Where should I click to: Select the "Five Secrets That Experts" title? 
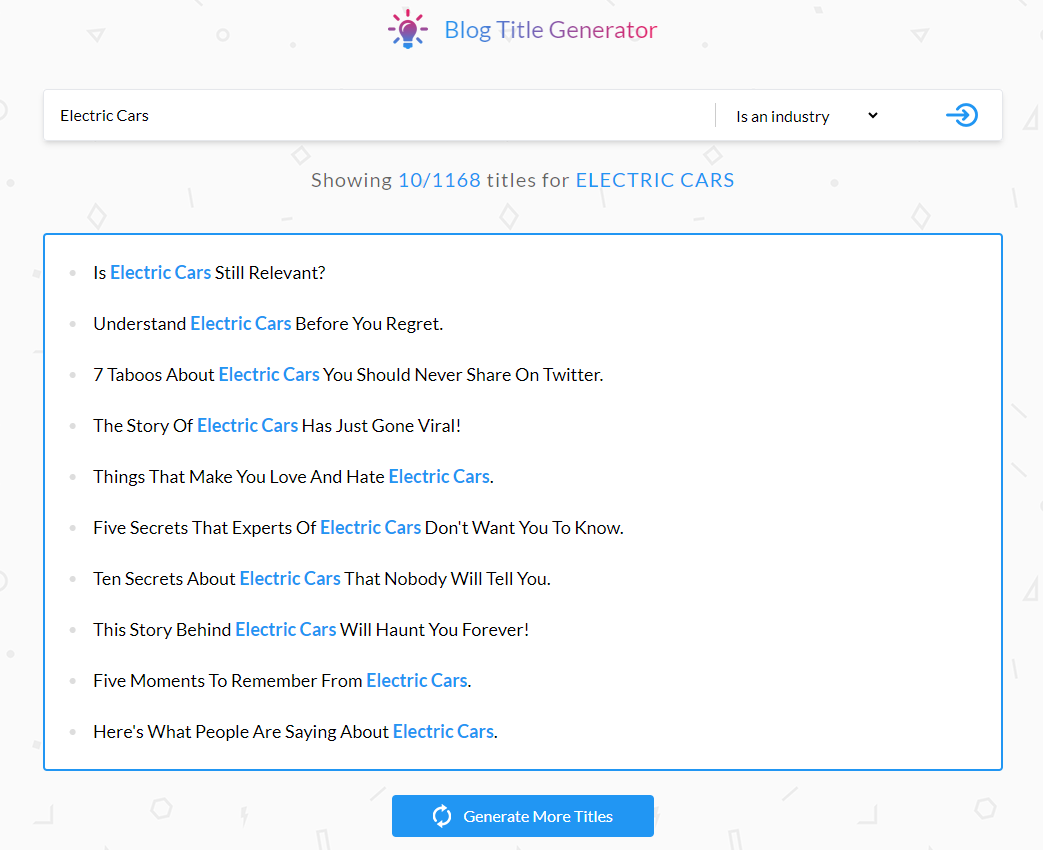(x=358, y=527)
